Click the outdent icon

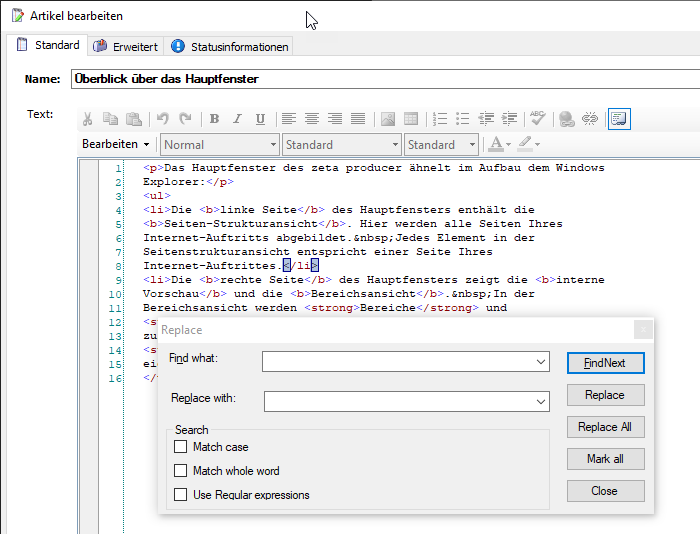point(486,119)
